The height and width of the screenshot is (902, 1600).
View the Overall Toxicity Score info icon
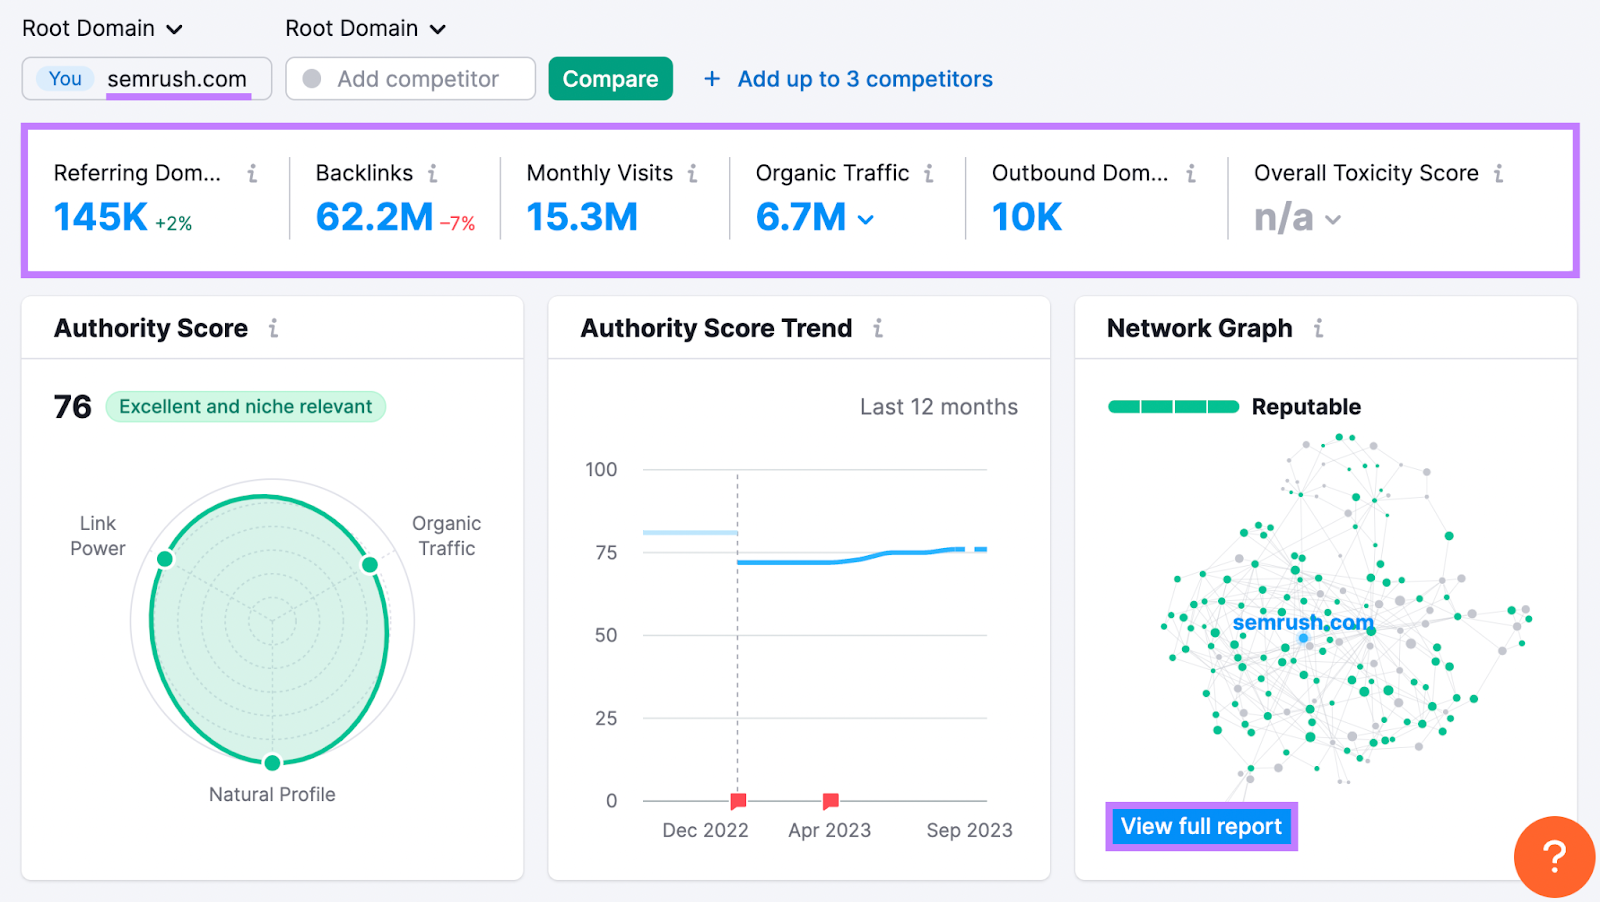[1500, 172]
